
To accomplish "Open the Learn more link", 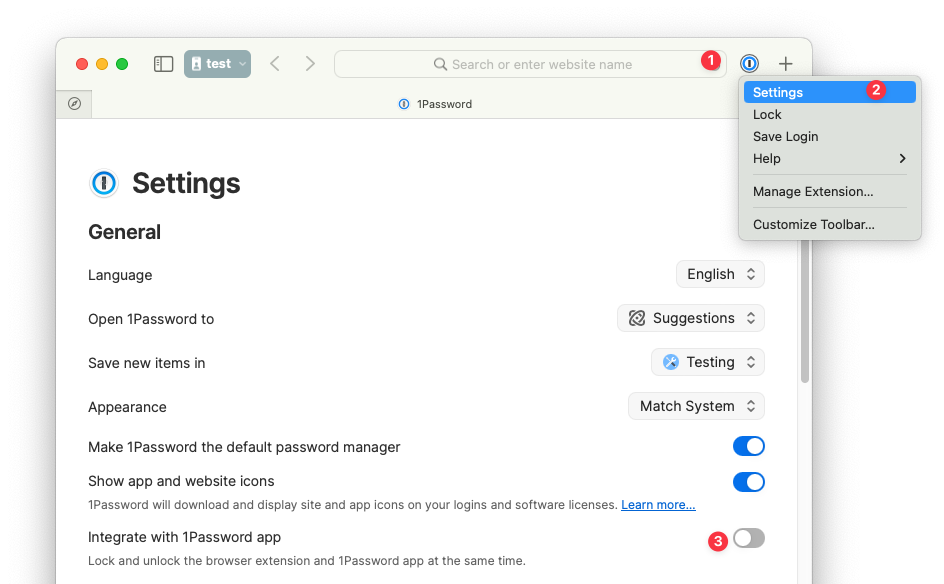I will pos(658,505).
